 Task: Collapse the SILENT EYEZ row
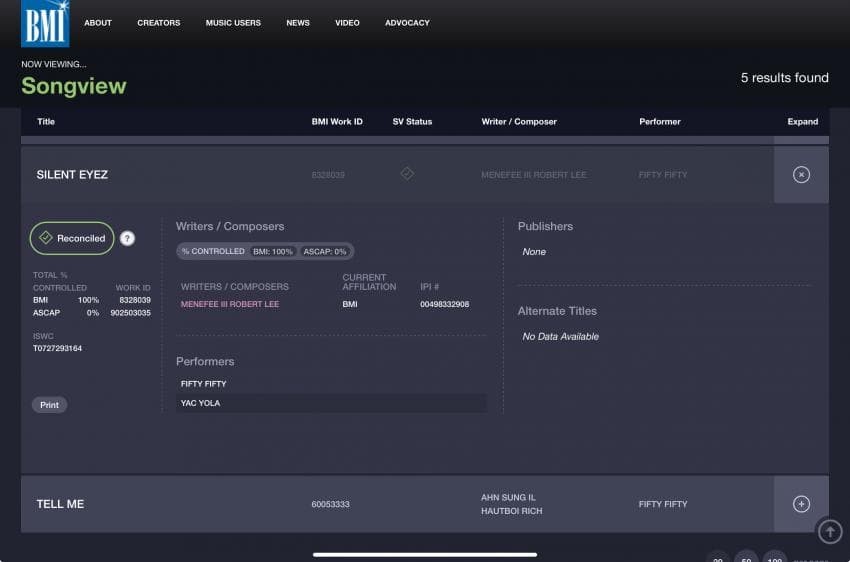click(x=801, y=175)
